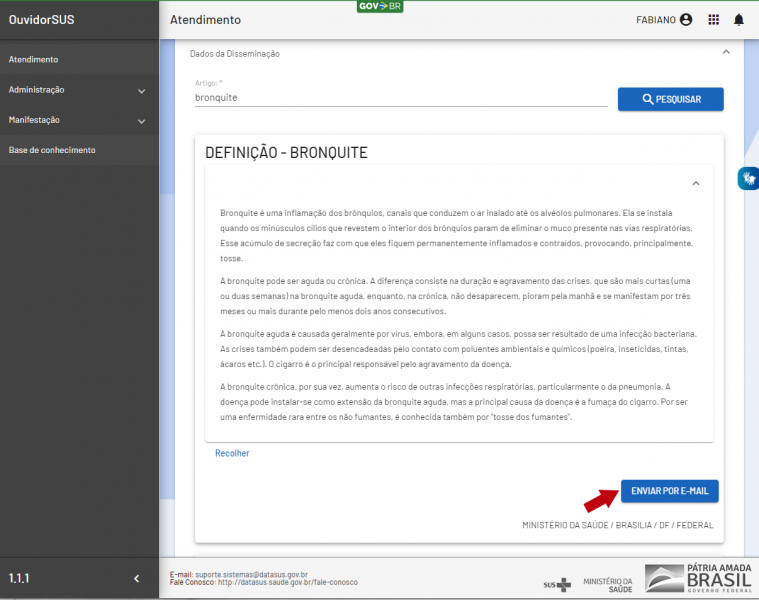Collapse the Dados da Disseminação section
Viewport: 759px width, 600px height.
point(726,53)
